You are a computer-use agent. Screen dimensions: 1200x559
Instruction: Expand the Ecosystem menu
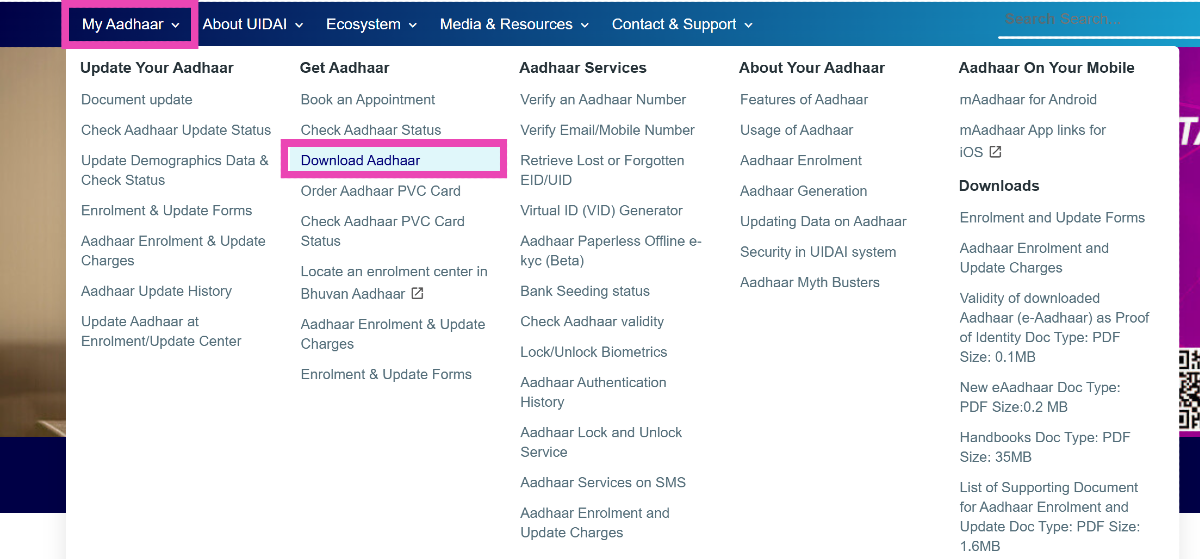tap(371, 24)
